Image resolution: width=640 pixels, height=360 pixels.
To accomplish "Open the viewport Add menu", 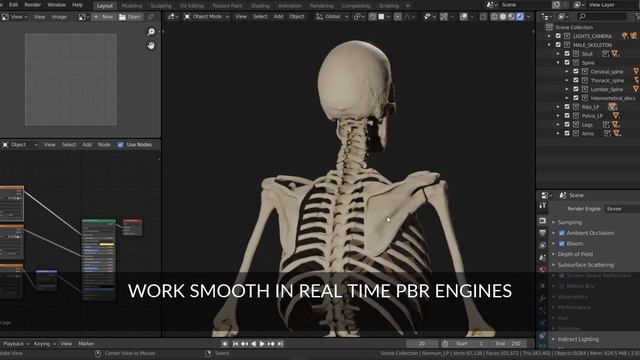I will 278,17.
